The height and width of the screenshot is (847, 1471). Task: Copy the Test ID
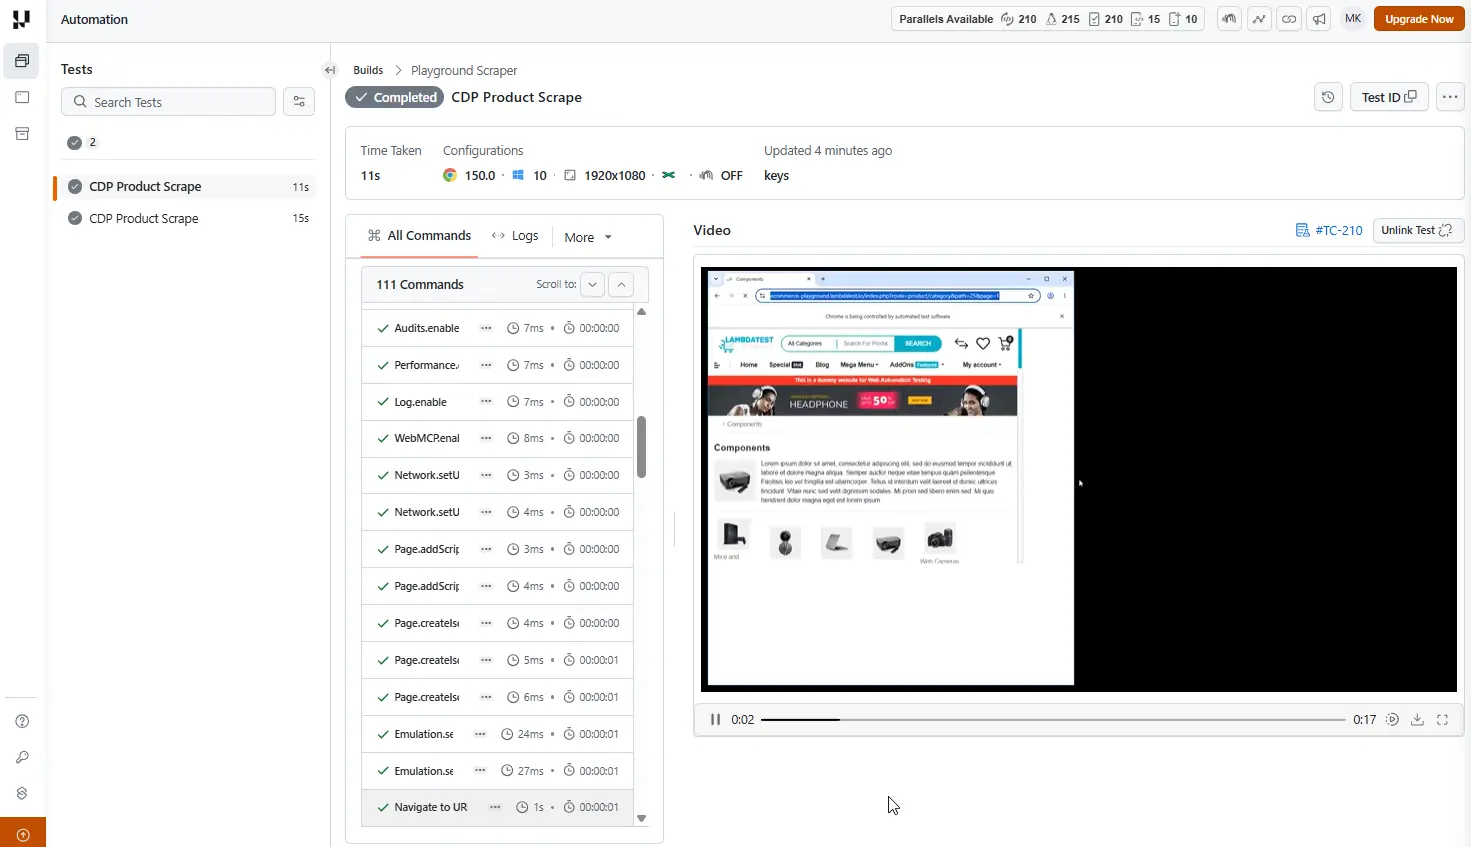(1389, 97)
